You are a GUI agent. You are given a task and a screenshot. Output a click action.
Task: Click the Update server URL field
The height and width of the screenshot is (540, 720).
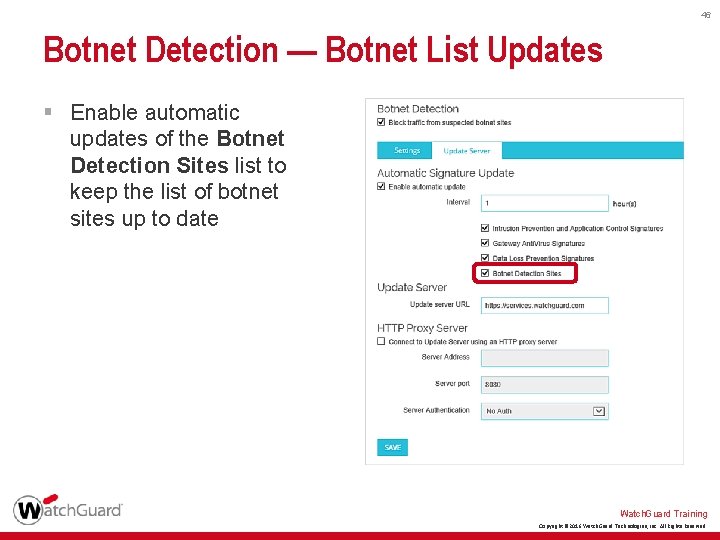(545, 305)
